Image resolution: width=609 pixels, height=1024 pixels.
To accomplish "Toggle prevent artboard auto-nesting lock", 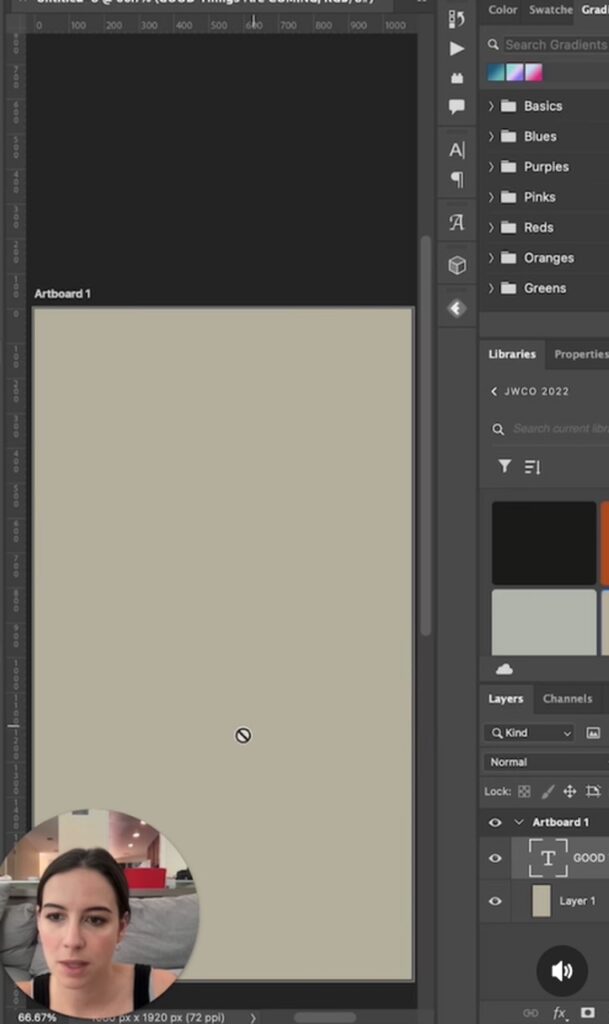I will tap(593, 792).
